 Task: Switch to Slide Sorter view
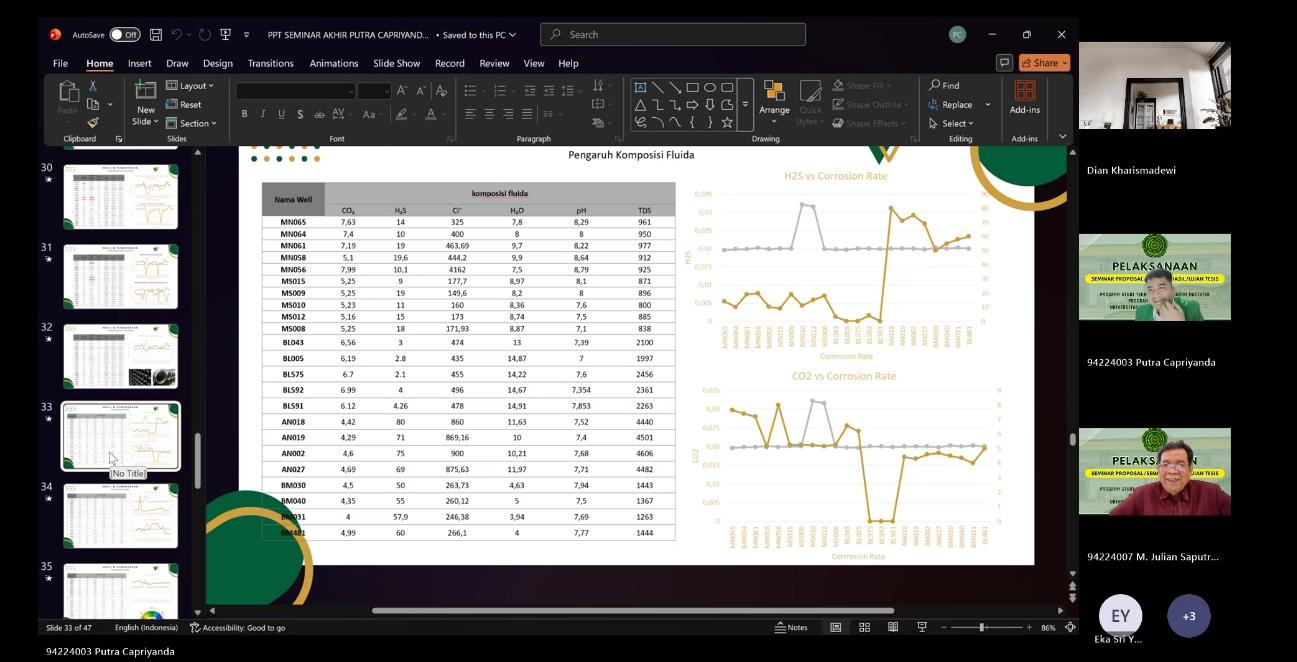[864, 627]
